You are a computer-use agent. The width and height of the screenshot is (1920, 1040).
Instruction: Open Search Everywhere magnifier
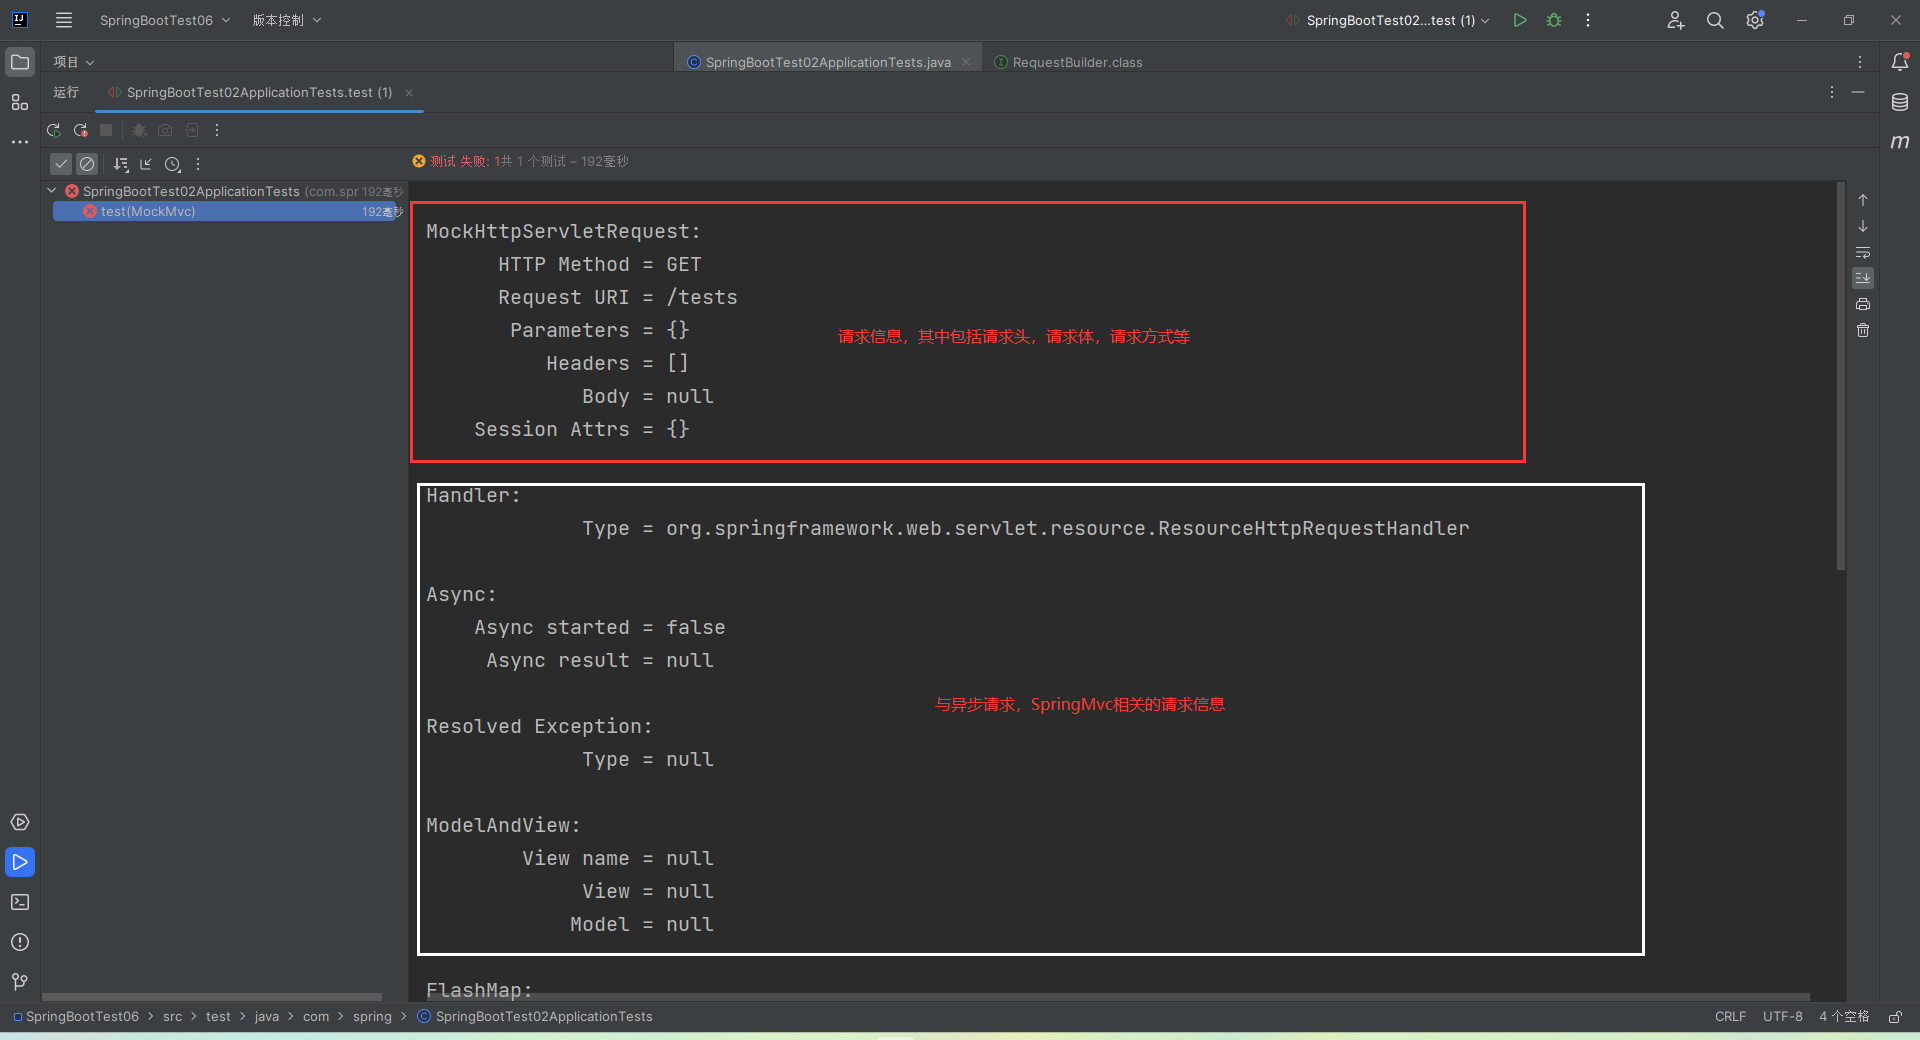1715,20
